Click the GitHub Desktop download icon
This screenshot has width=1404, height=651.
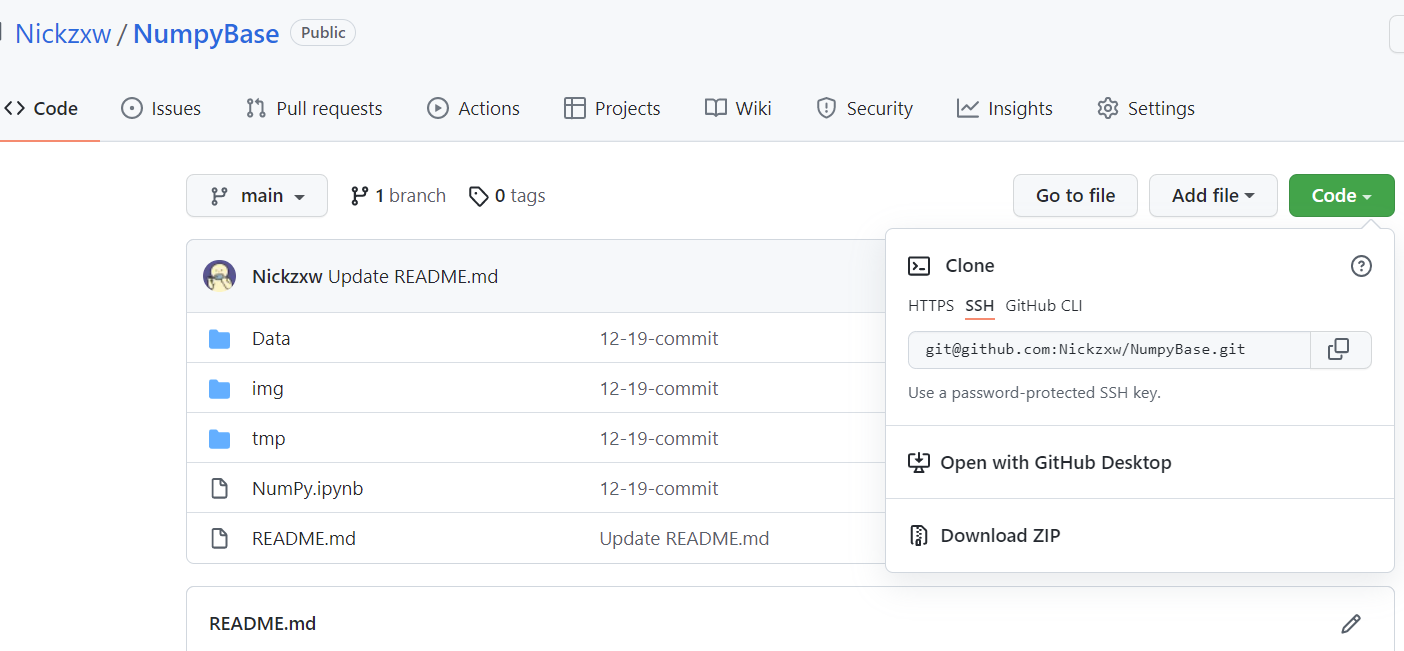[919, 463]
